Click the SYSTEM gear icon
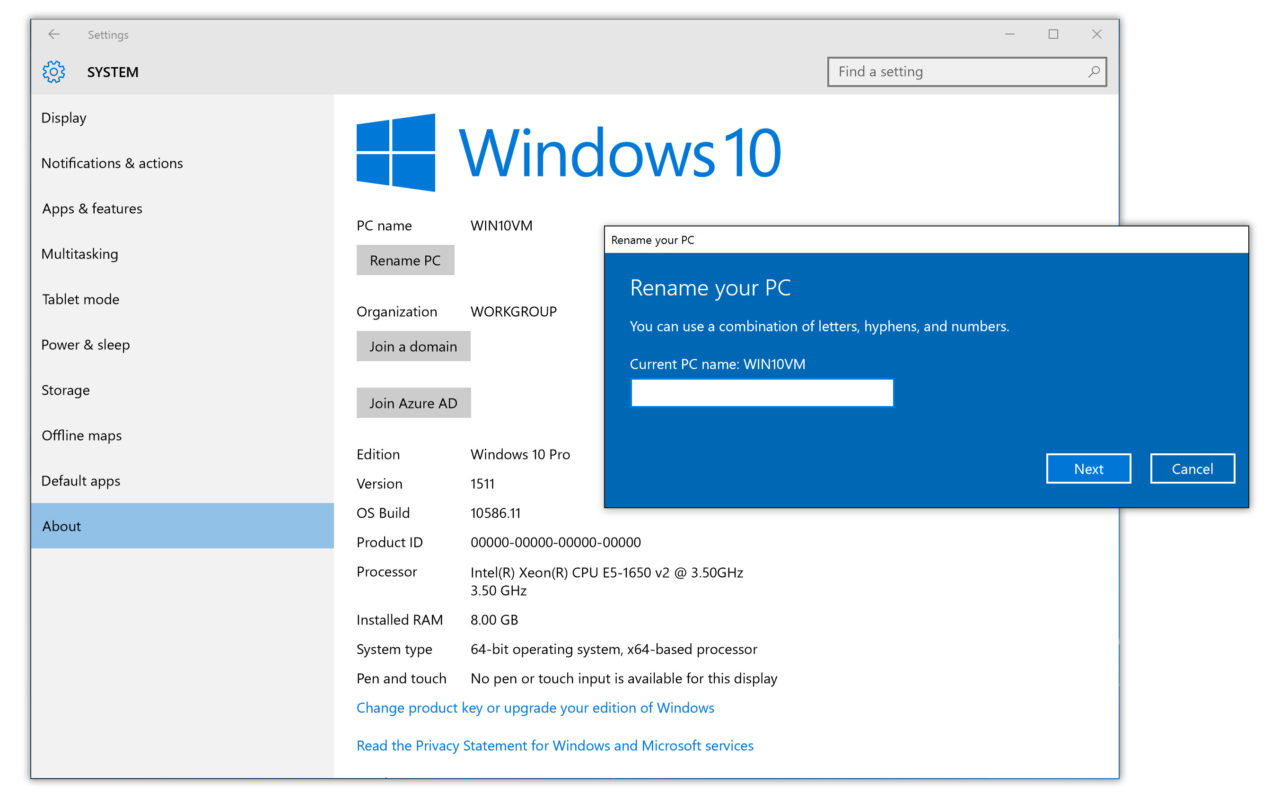 coord(54,72)
